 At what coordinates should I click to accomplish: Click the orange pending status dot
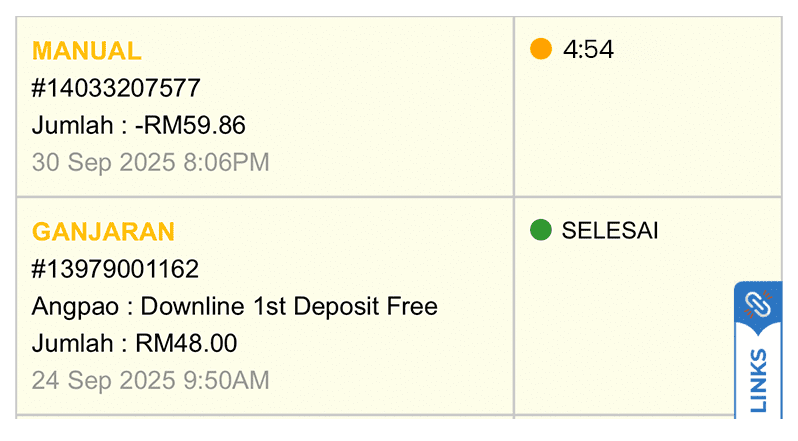point(541,49)
